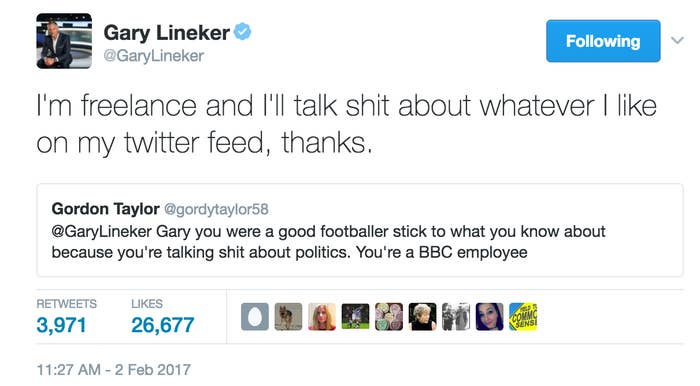Click the blonde woman liker avatar

click(322, 317)
